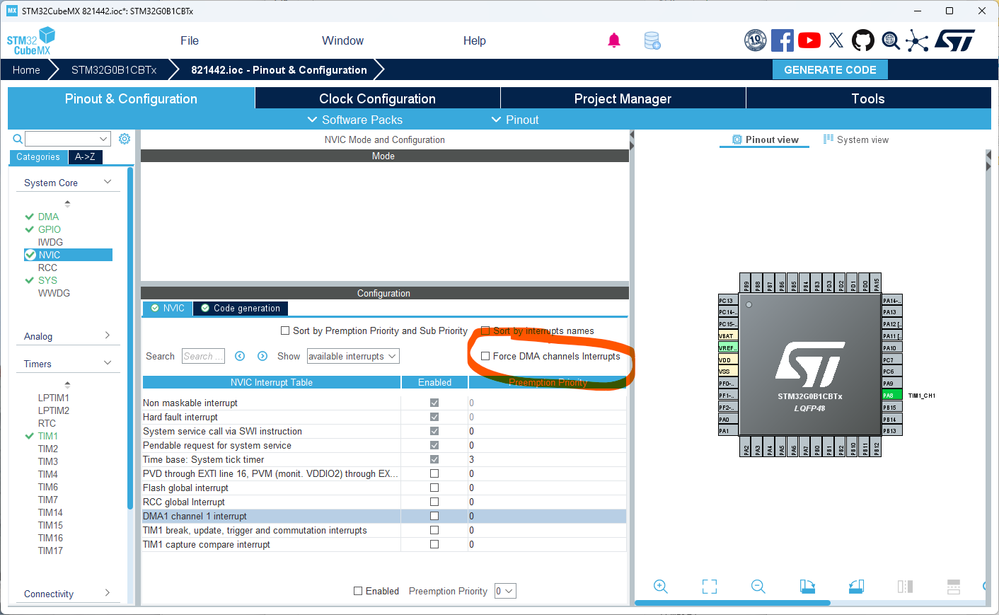Enable TIM1 capture compare interrupt checkbox
Image resolution: width=999 pixels, height=615 pixels.
(x=435, y=544)
